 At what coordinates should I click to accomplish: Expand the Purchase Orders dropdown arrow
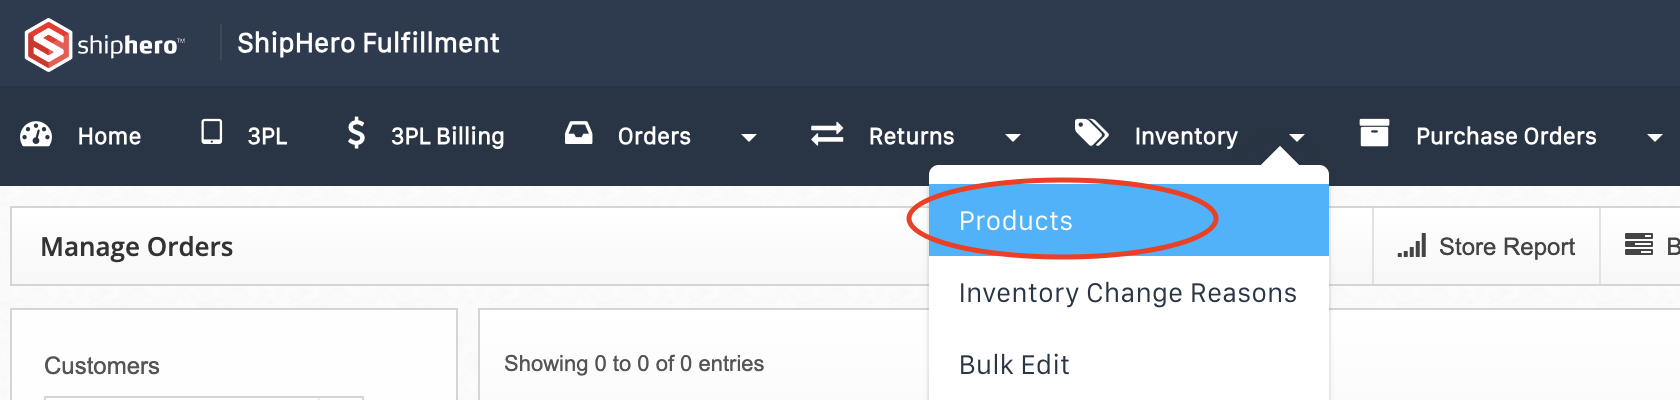coord(1655,138)
